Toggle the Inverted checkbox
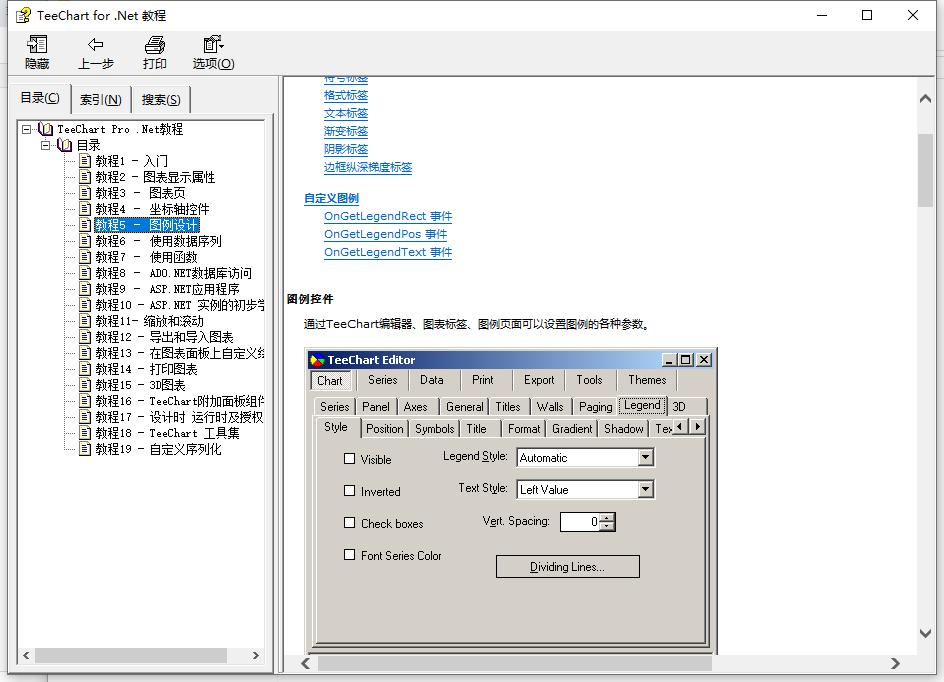The width and height of the screenshot is (944, 682). tap(349, 491)
